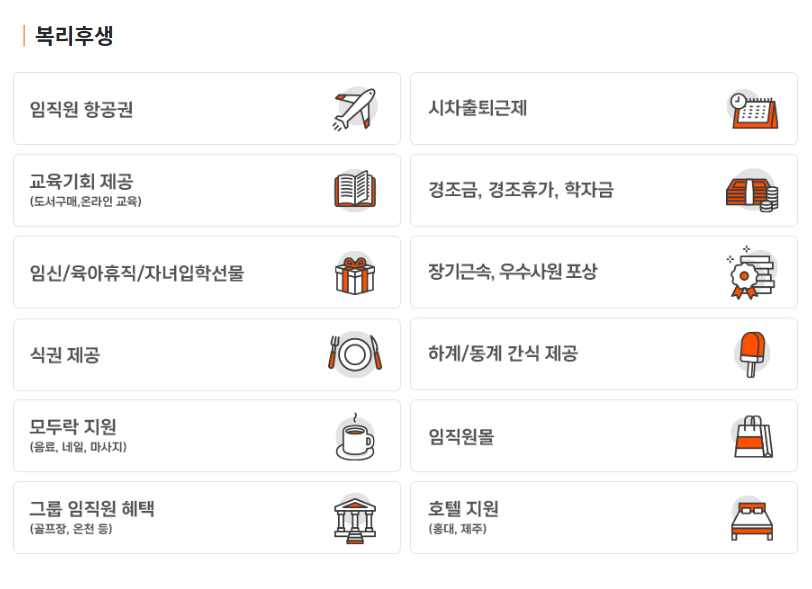Image resolution: width=812 pixels, height=589 pixels.
Task: Click the open book education icon
Action: click(x=354, y=190)
